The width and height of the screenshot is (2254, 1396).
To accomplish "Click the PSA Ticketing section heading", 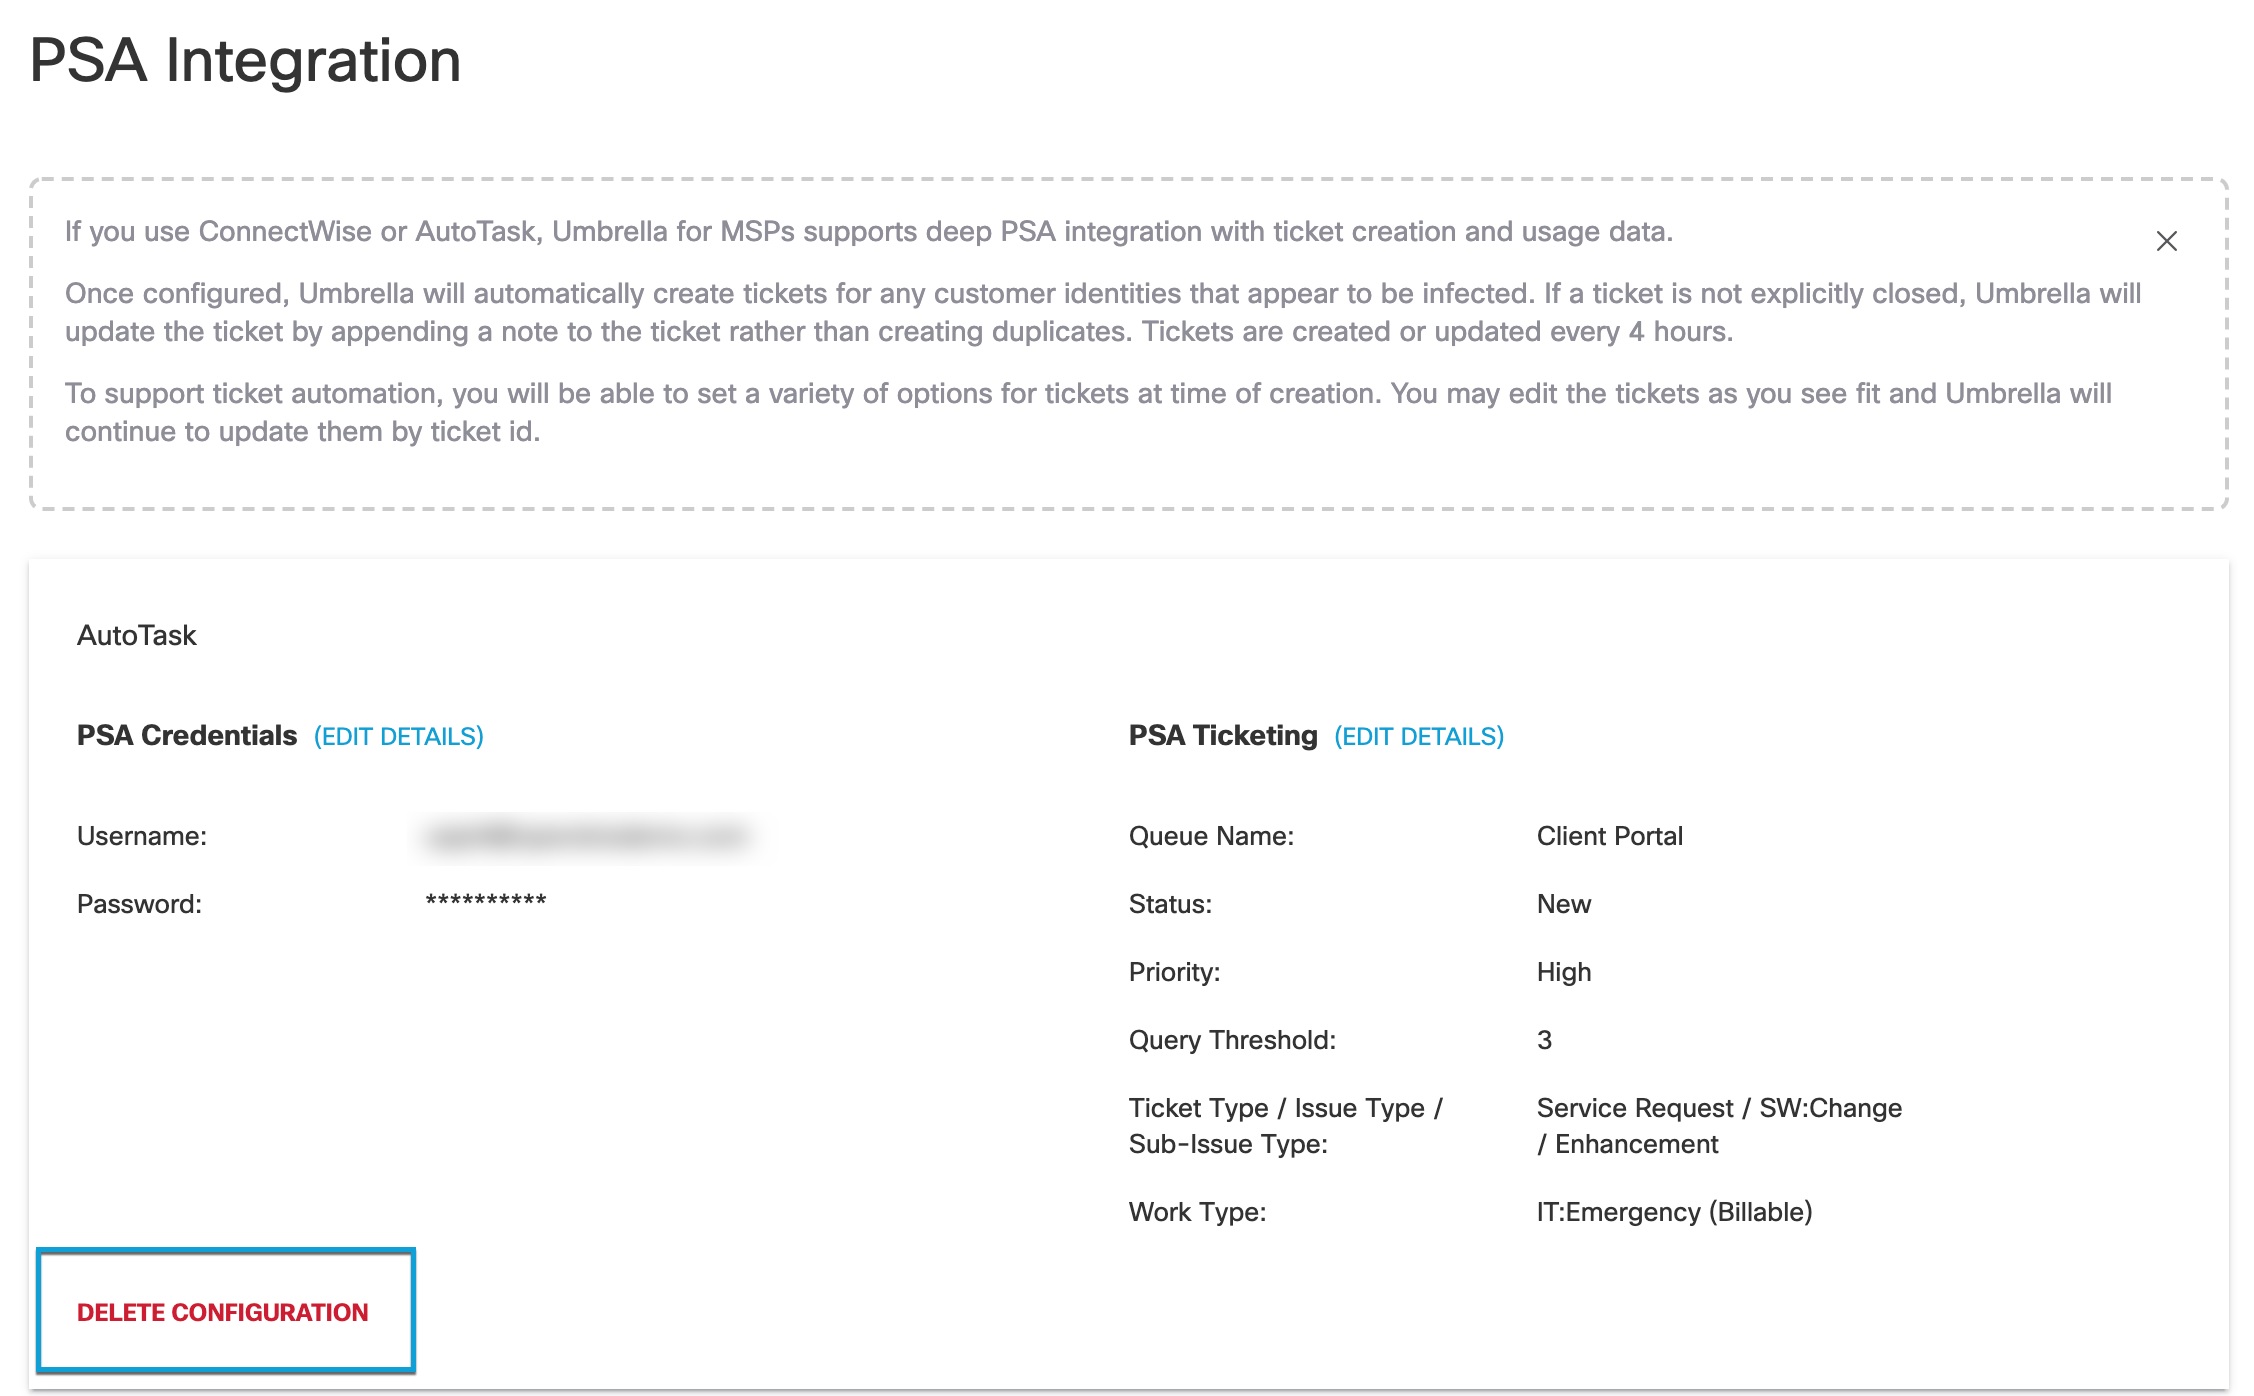I will tap(1222, 736).
